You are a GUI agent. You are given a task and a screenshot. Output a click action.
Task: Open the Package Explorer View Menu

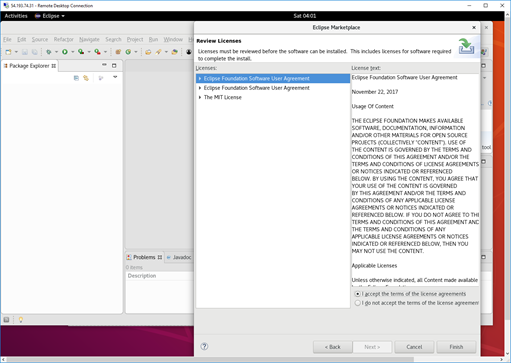[115, 77]
